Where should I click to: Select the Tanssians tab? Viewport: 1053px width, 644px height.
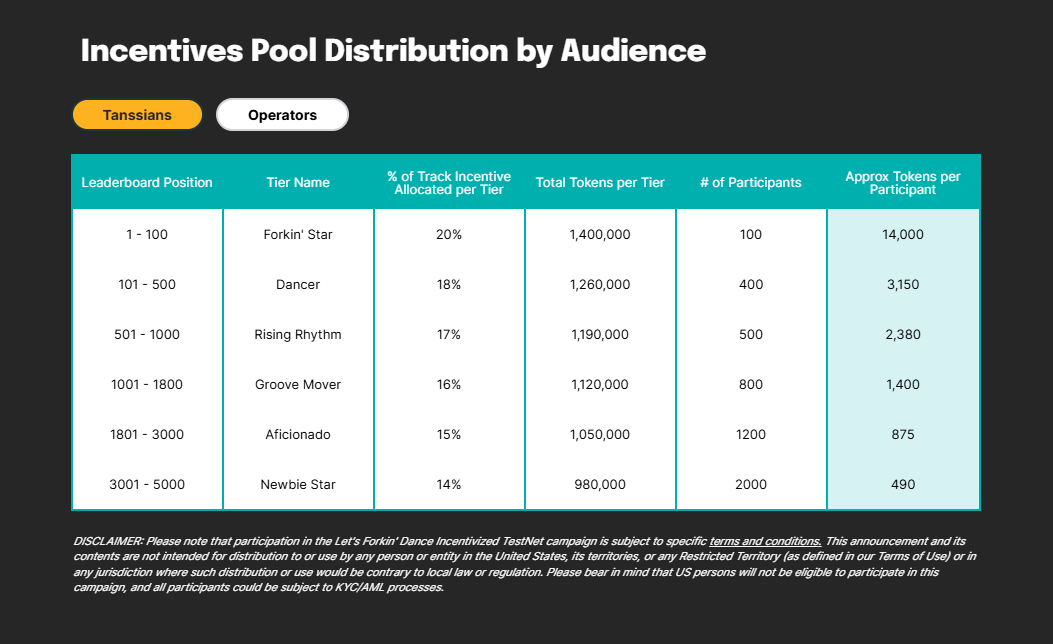pyautogui.click(x=137, y=115)
